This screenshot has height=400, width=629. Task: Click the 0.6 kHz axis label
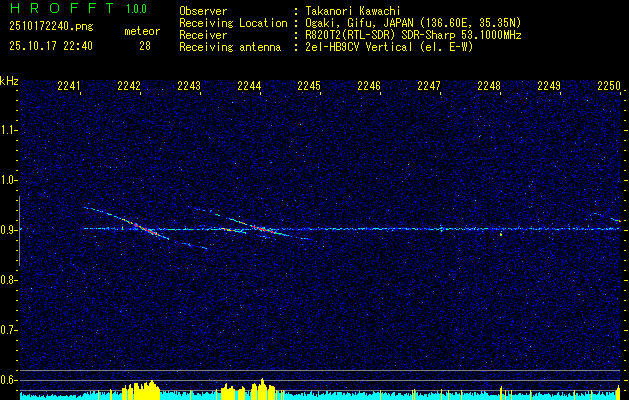click(8, 380)
